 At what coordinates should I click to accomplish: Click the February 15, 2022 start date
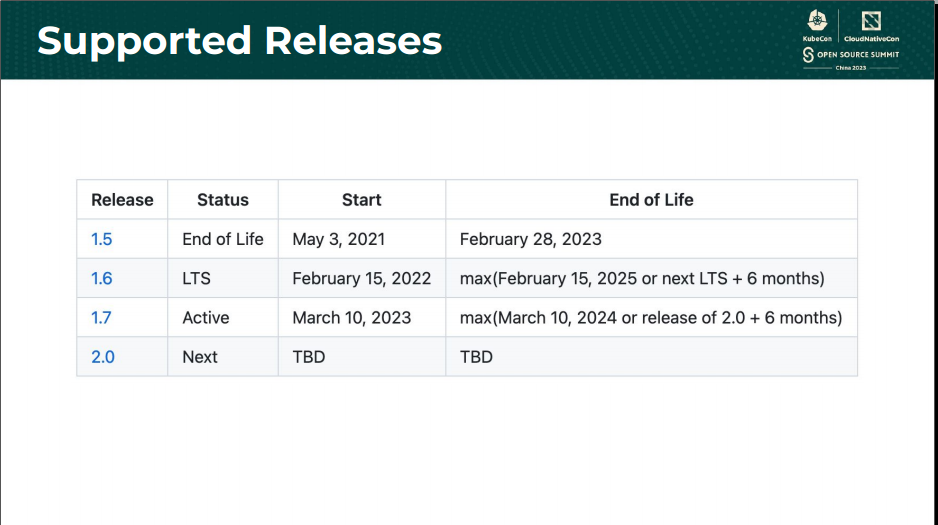[x=361, y=279]
